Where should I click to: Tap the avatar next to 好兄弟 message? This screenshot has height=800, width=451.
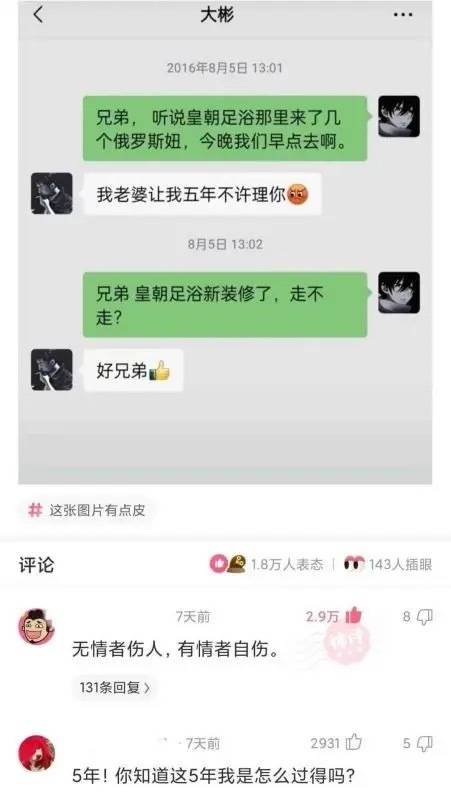click(52, 369)
